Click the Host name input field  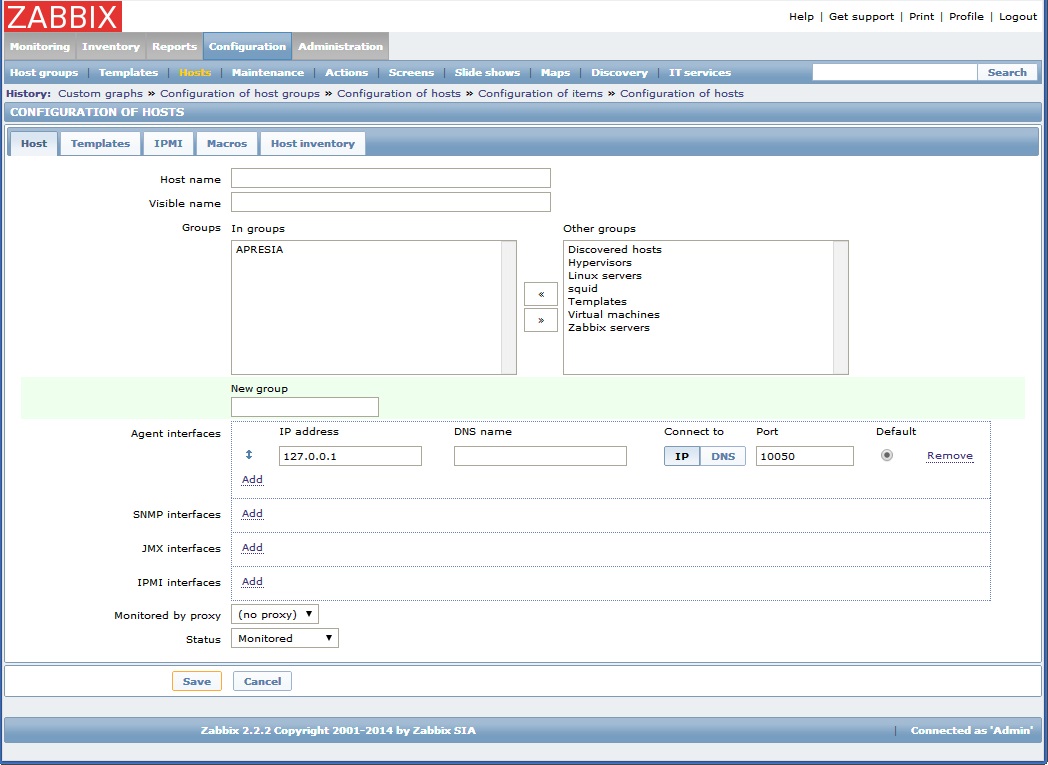pos(389,178)
